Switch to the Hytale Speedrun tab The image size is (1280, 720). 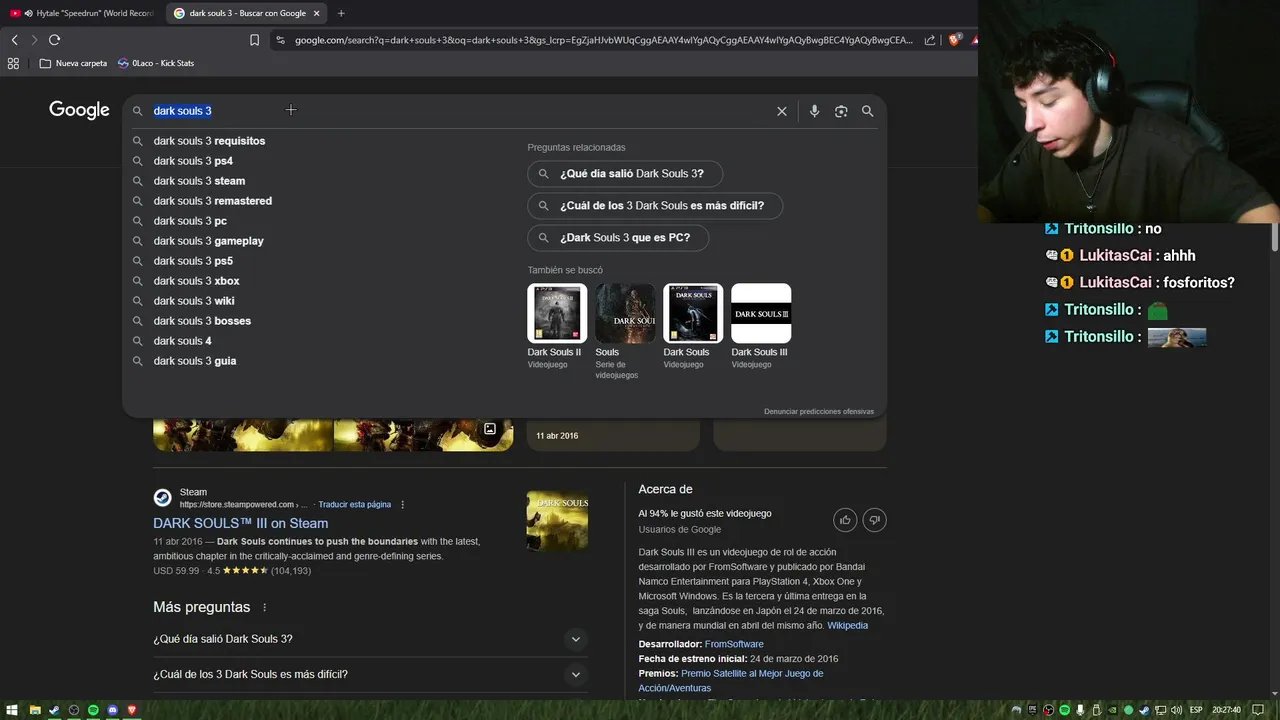pos(82,13)
